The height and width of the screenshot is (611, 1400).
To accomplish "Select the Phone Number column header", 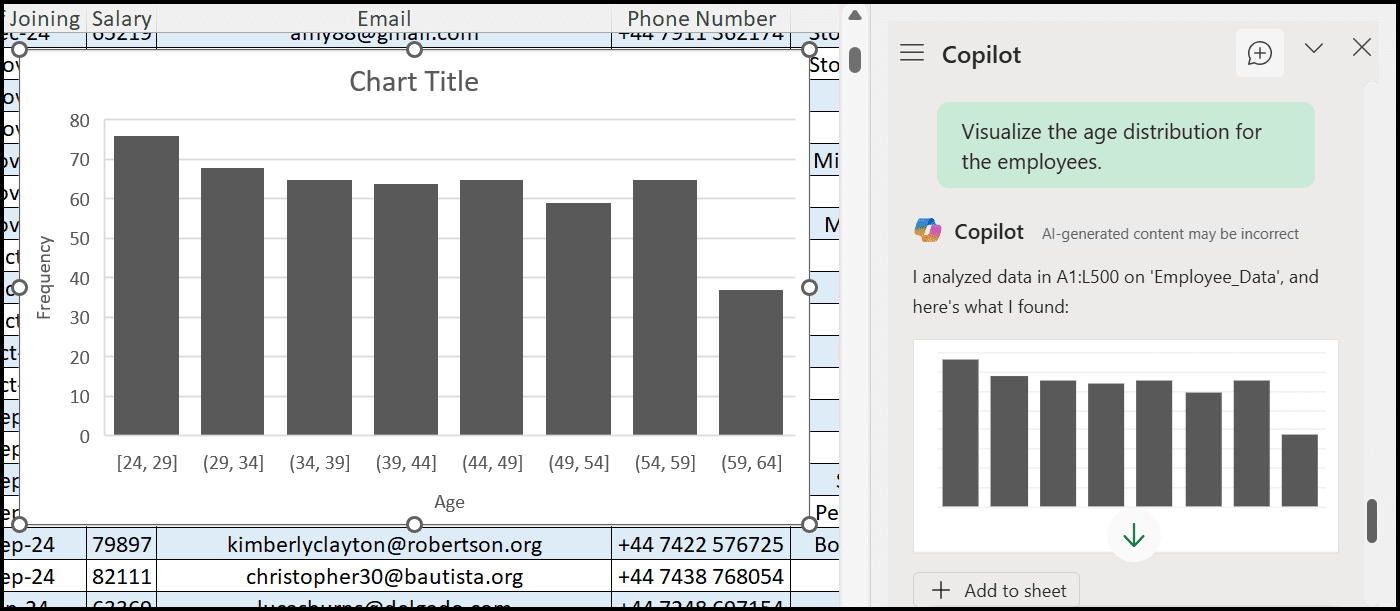I will 701,18.
